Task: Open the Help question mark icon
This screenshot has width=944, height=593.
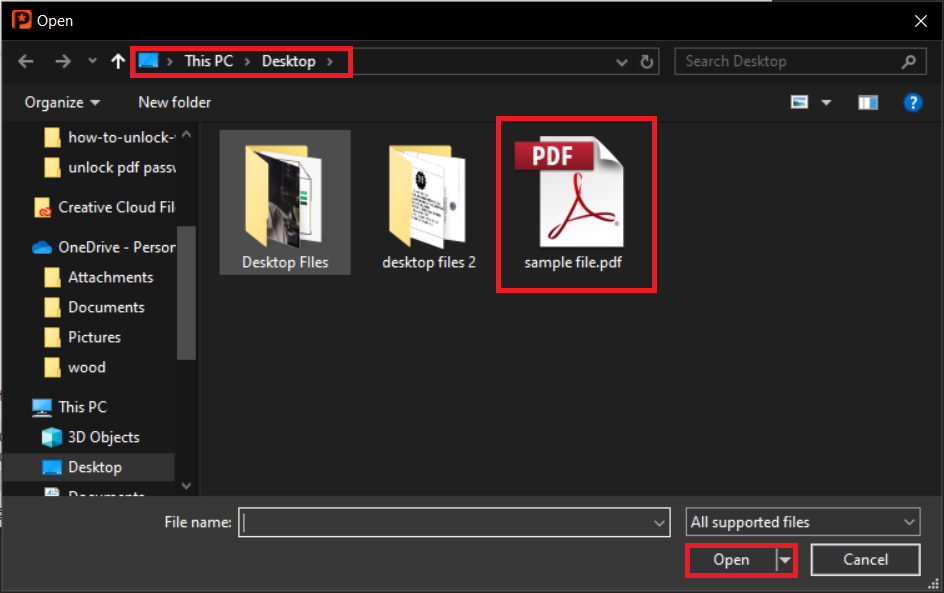Action: tap(913, 102)
